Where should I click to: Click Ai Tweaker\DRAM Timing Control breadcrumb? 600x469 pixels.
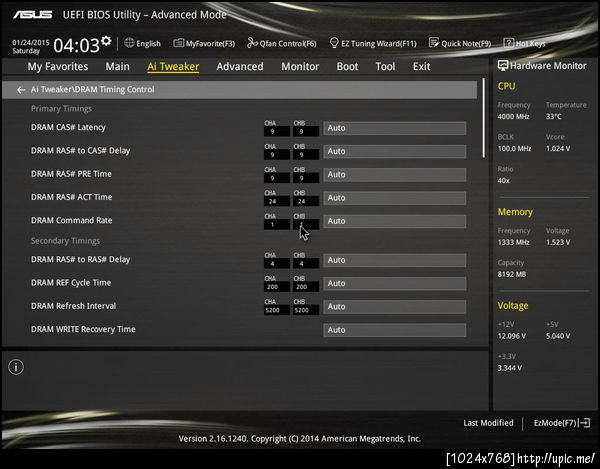(93, 90)
